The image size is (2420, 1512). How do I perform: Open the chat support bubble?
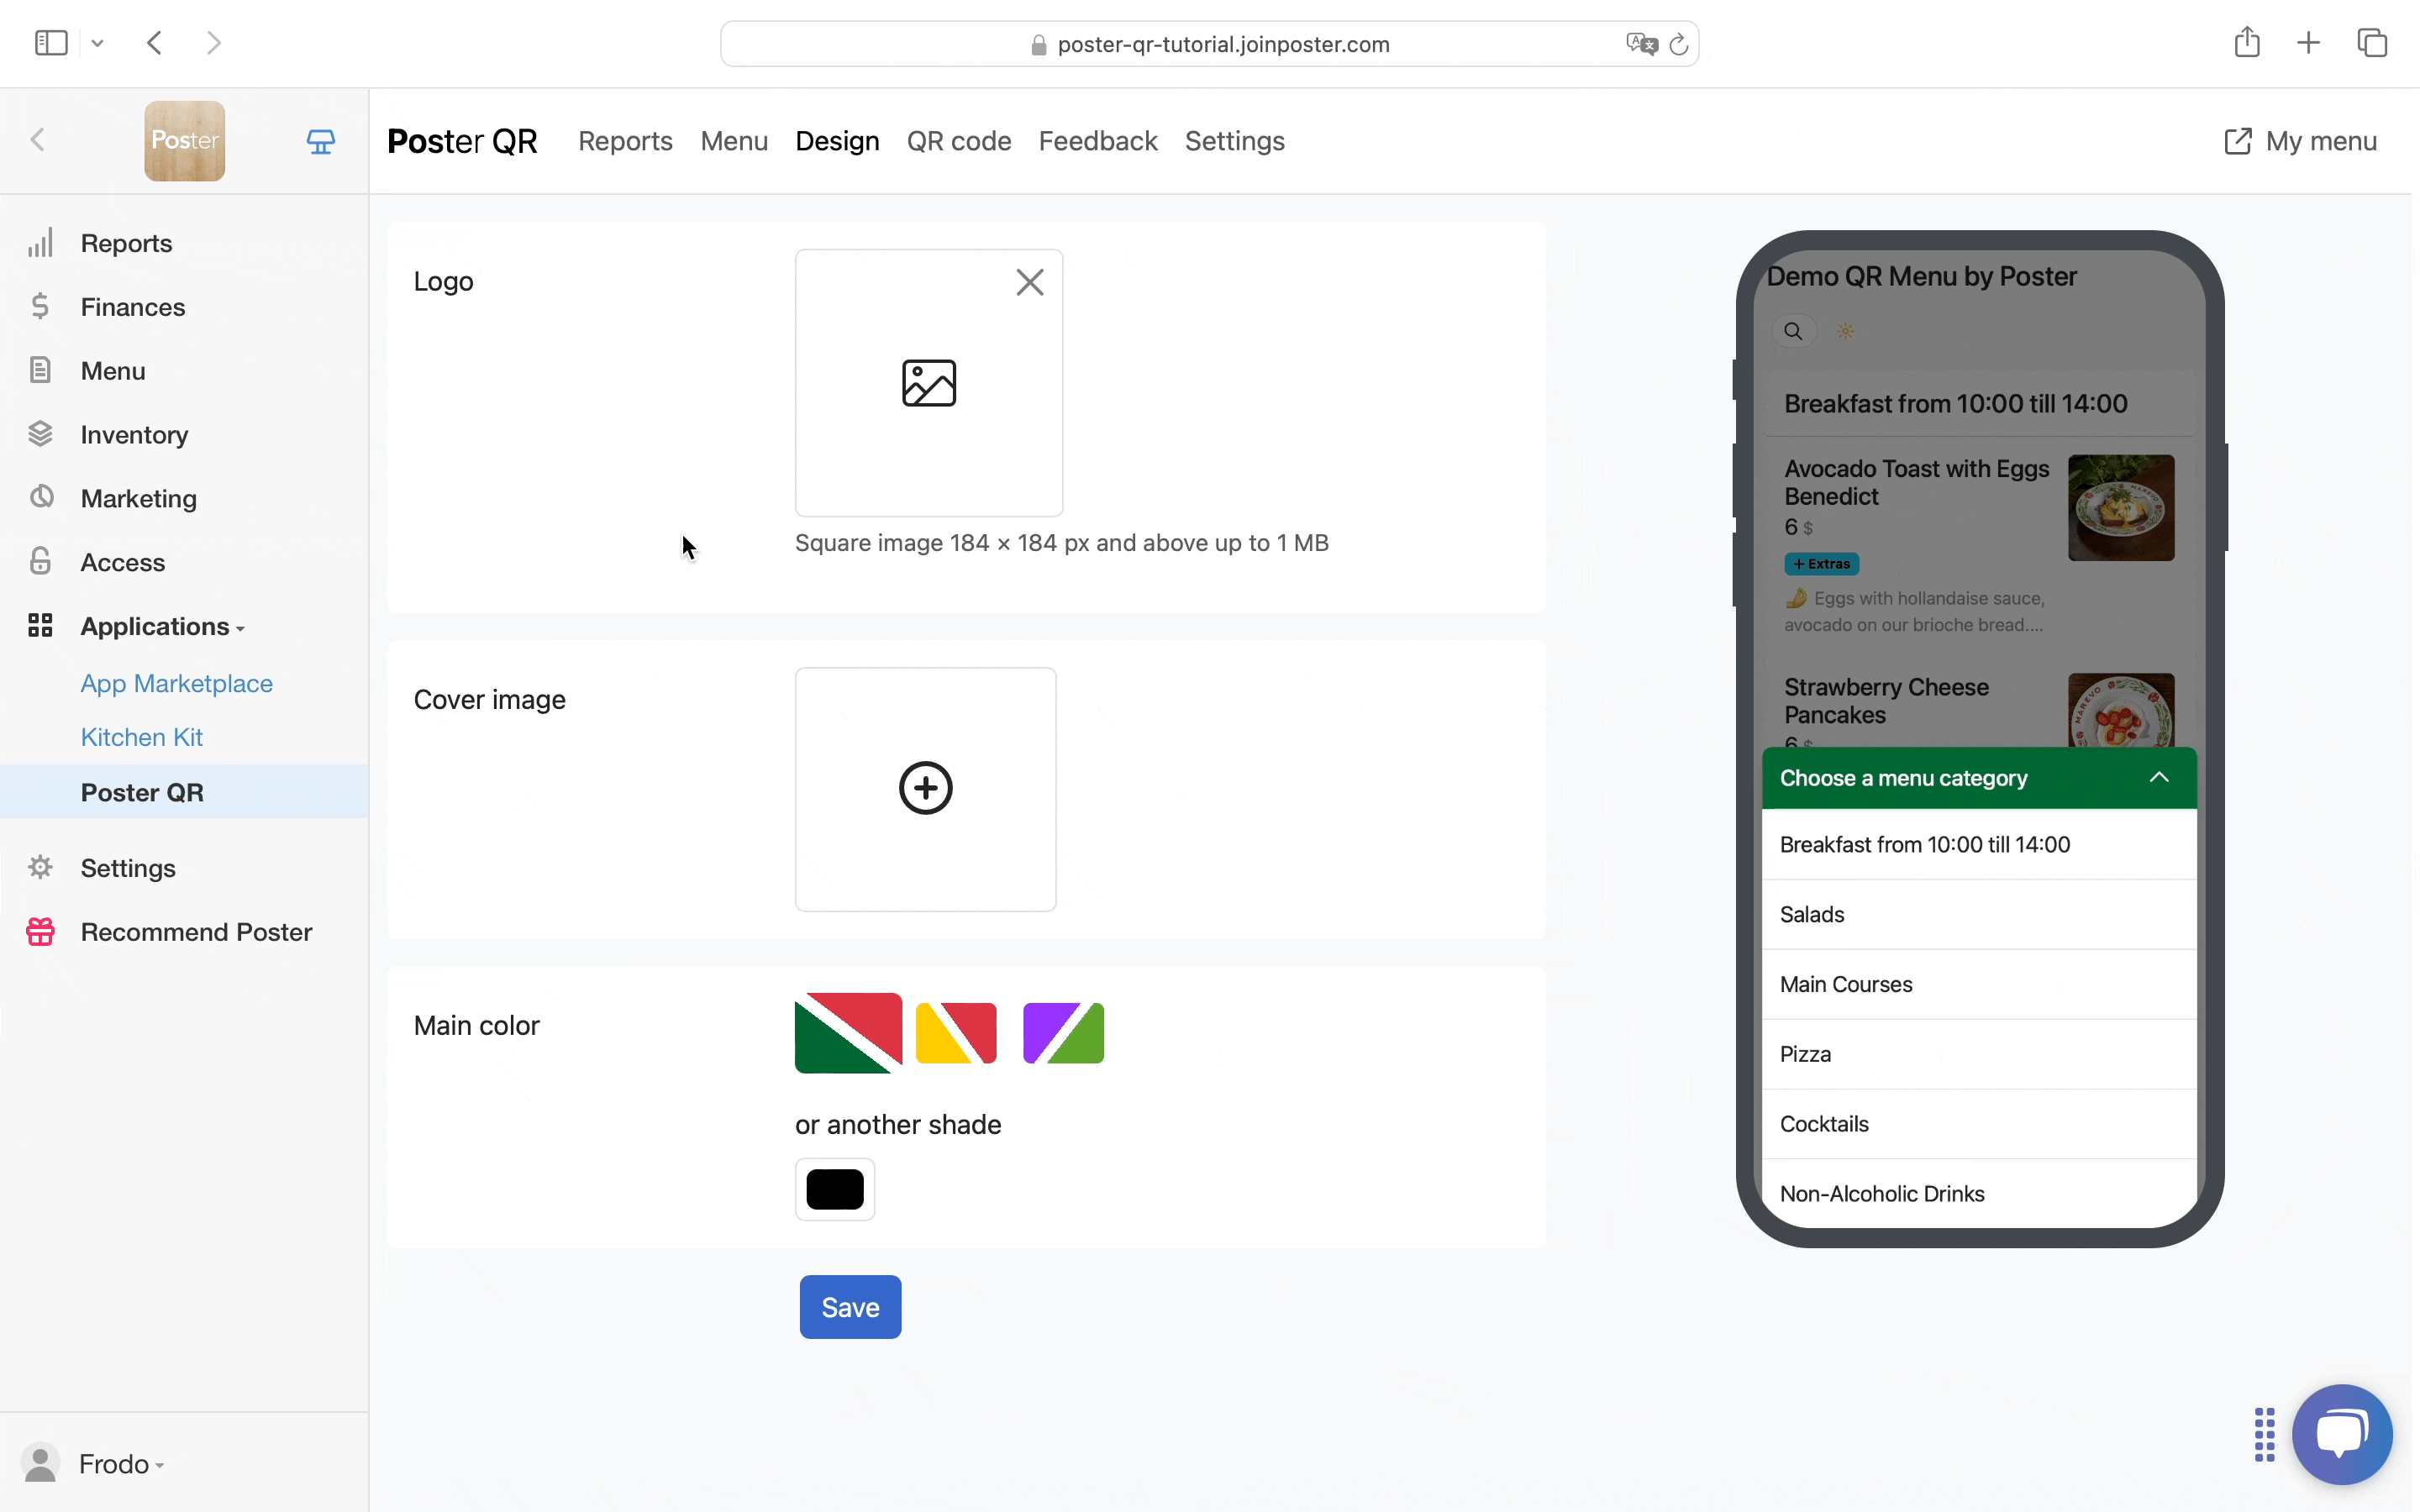[2342, 1435]
